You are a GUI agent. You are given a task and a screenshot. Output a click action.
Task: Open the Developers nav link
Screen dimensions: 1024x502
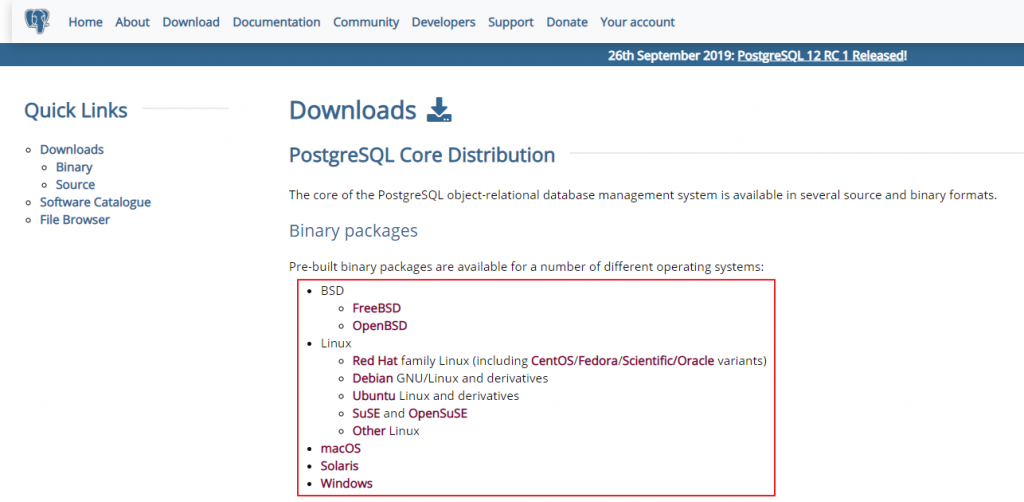443,22
